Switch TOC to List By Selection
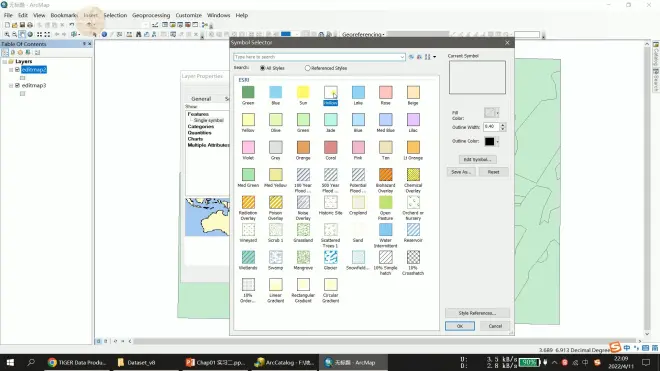The image size is (660, 371). [28, 53]
